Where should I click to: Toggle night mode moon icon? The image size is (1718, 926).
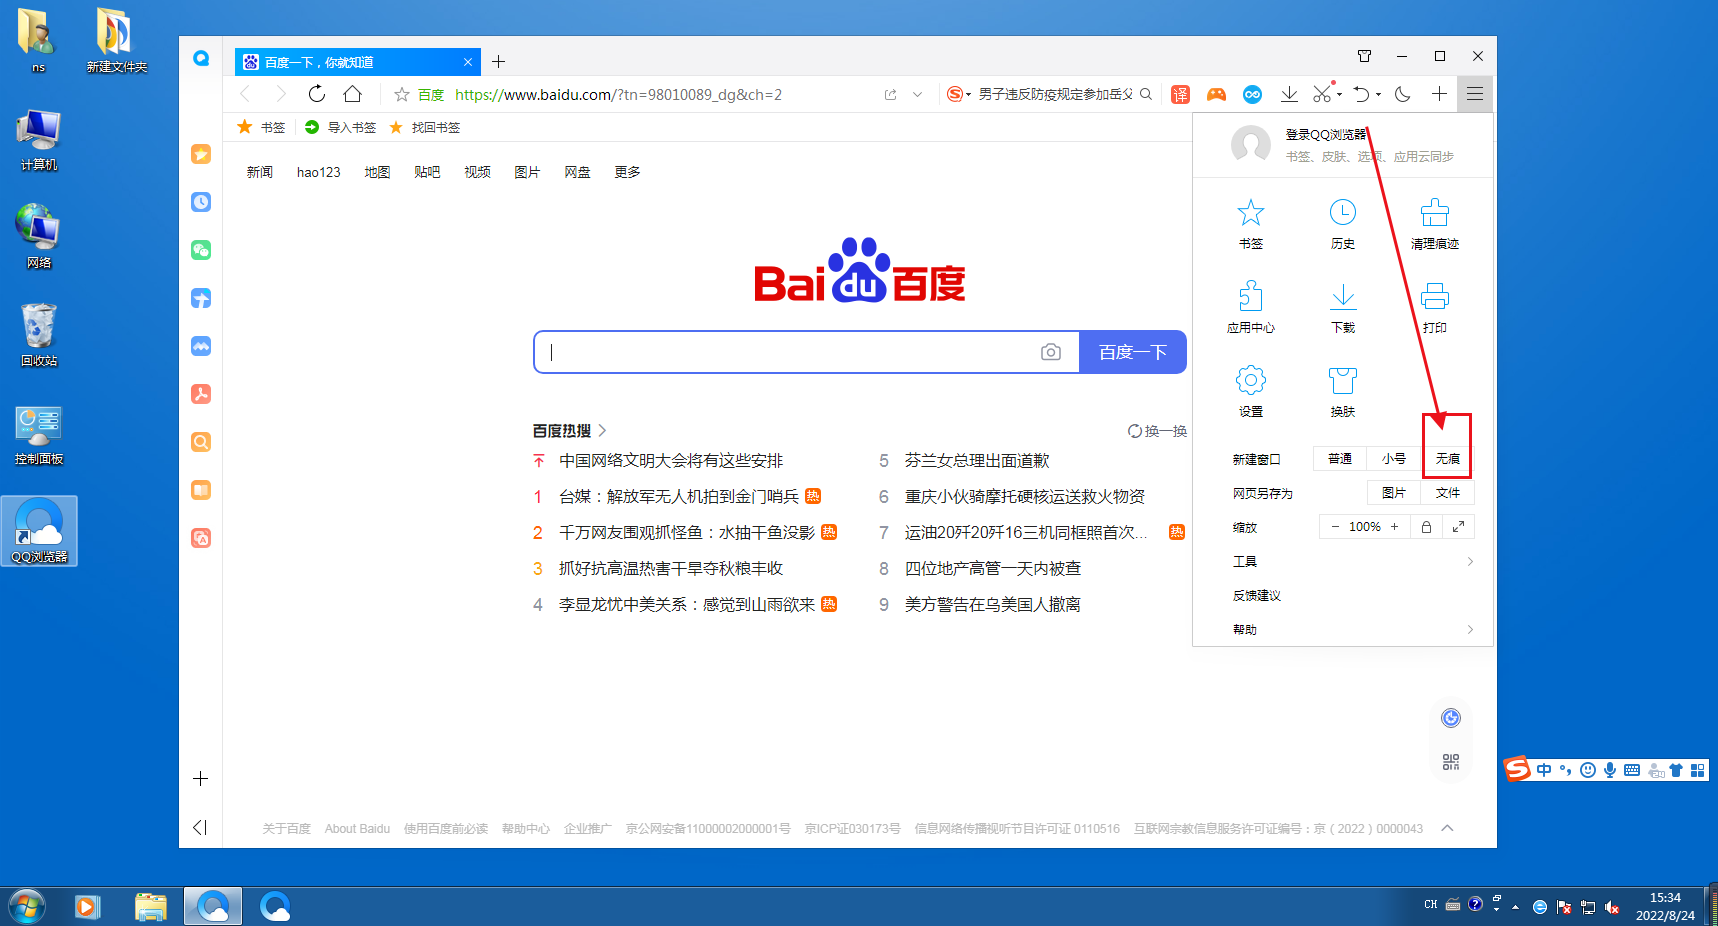(x=1403, y=94)
